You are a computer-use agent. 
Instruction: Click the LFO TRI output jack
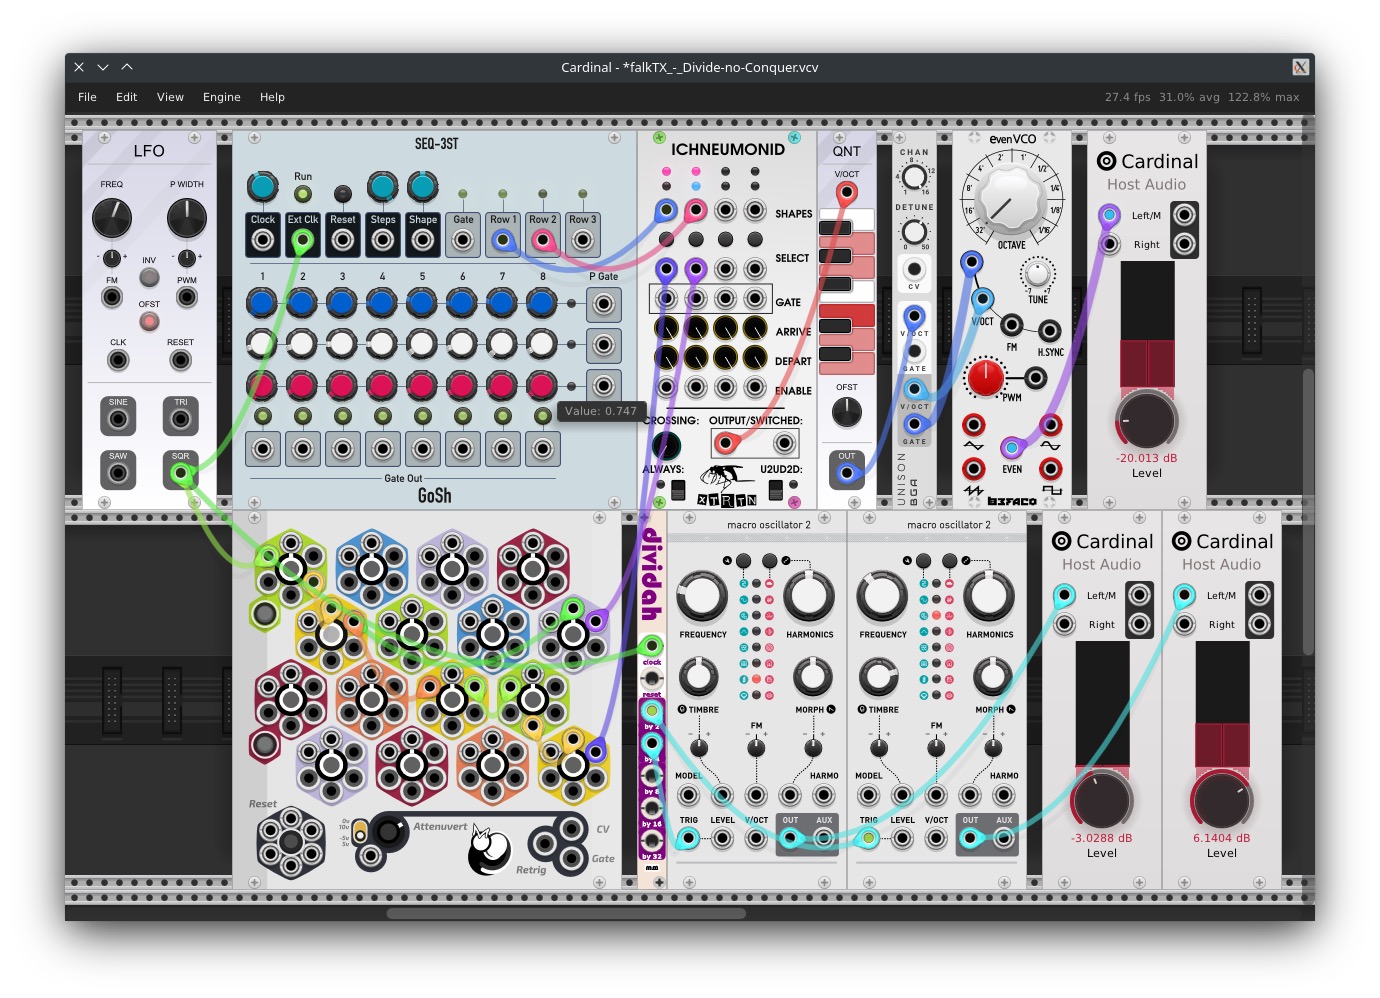180,419
